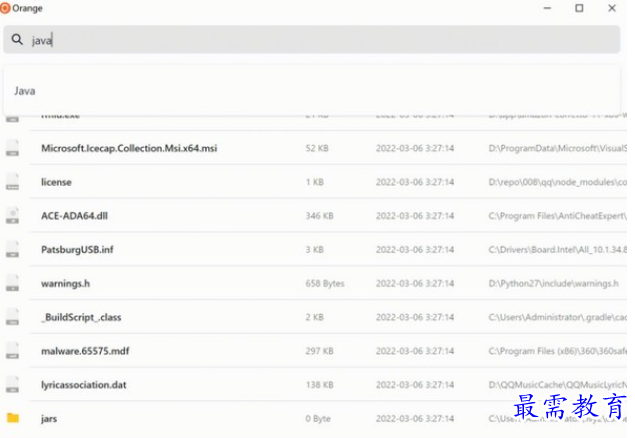Click the ACE-ADA64.dll file icon

click(13, 215)
